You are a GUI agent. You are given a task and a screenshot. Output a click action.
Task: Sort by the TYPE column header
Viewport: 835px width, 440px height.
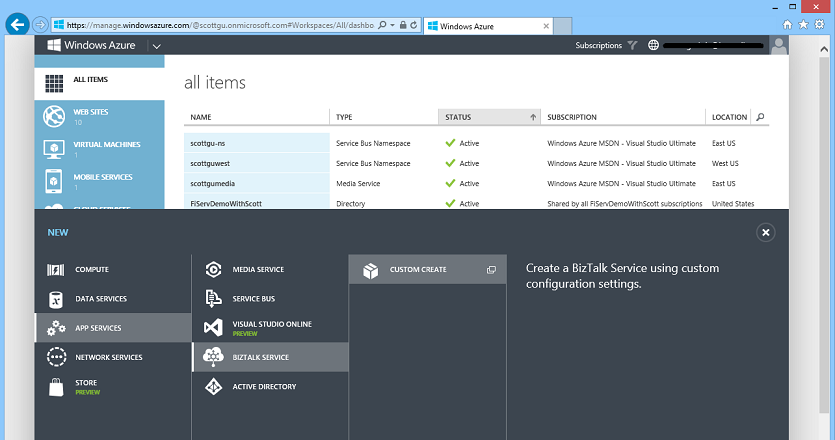tap(384, 117)
